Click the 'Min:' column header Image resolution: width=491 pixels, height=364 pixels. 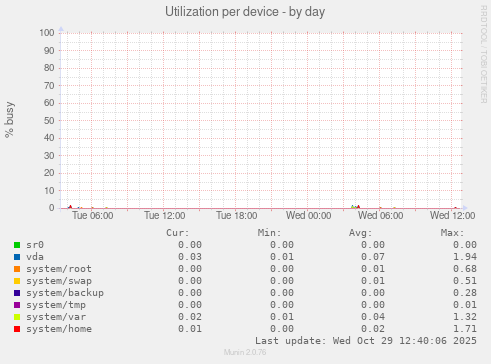click(269, 233)
